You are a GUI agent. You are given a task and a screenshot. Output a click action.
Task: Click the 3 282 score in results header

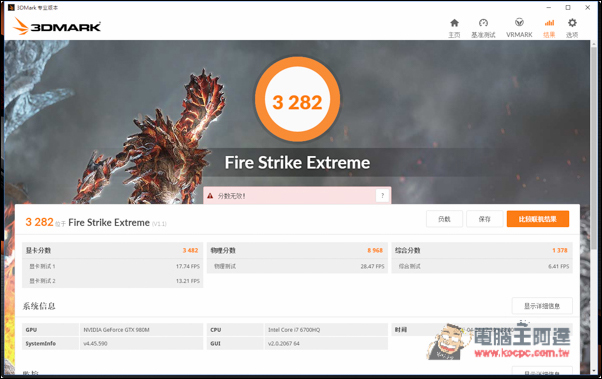39,222
